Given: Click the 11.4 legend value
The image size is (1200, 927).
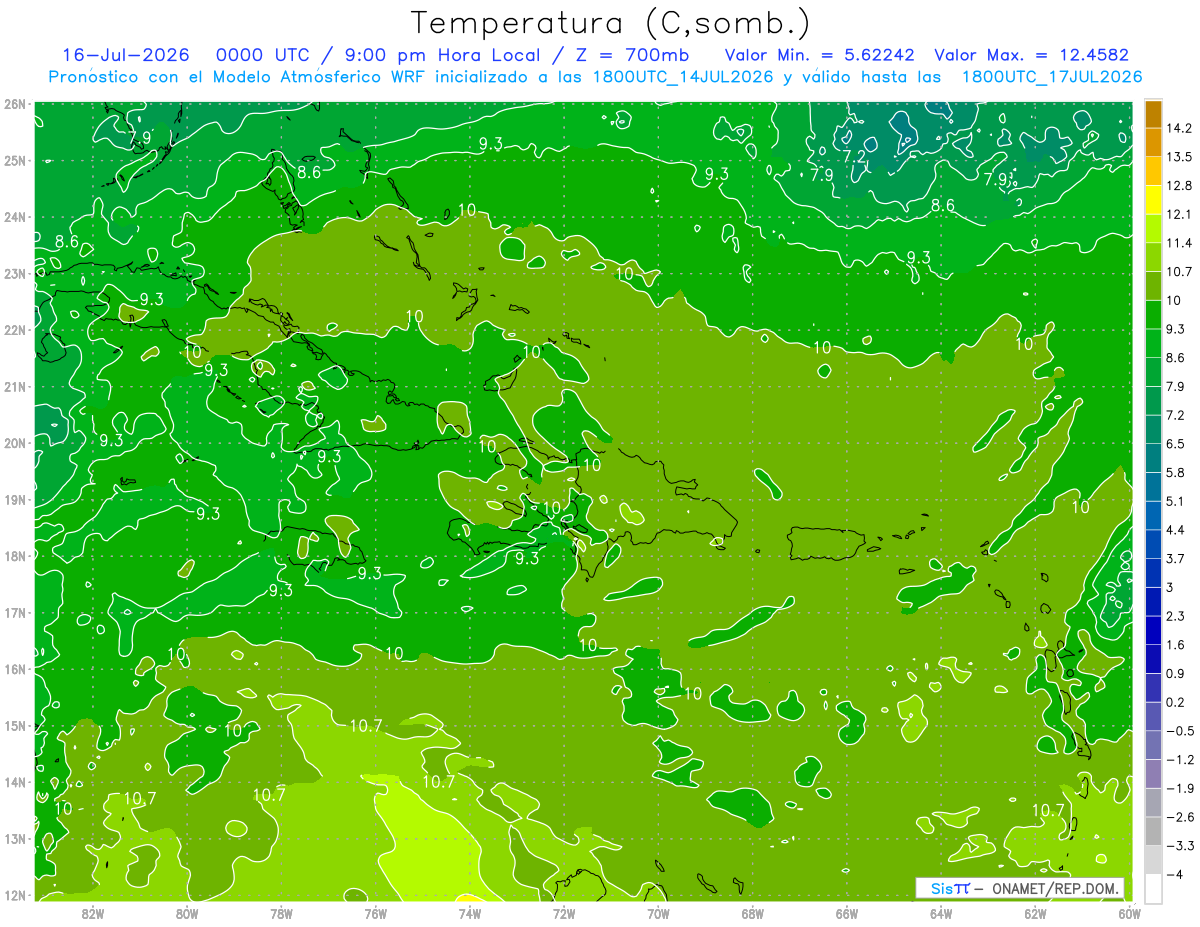Looking at the screenshot, I should [1179, 243].
